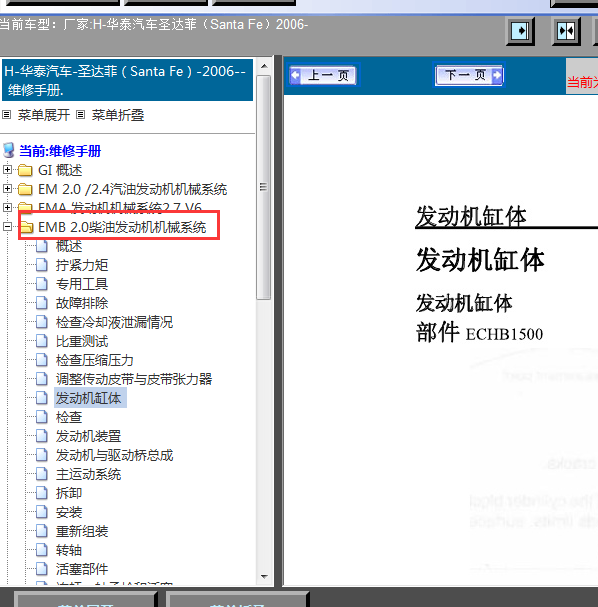This screenshot has width=598, height=607.
Task: Click the folder icon of GI 概述
Action: (26, 170)
